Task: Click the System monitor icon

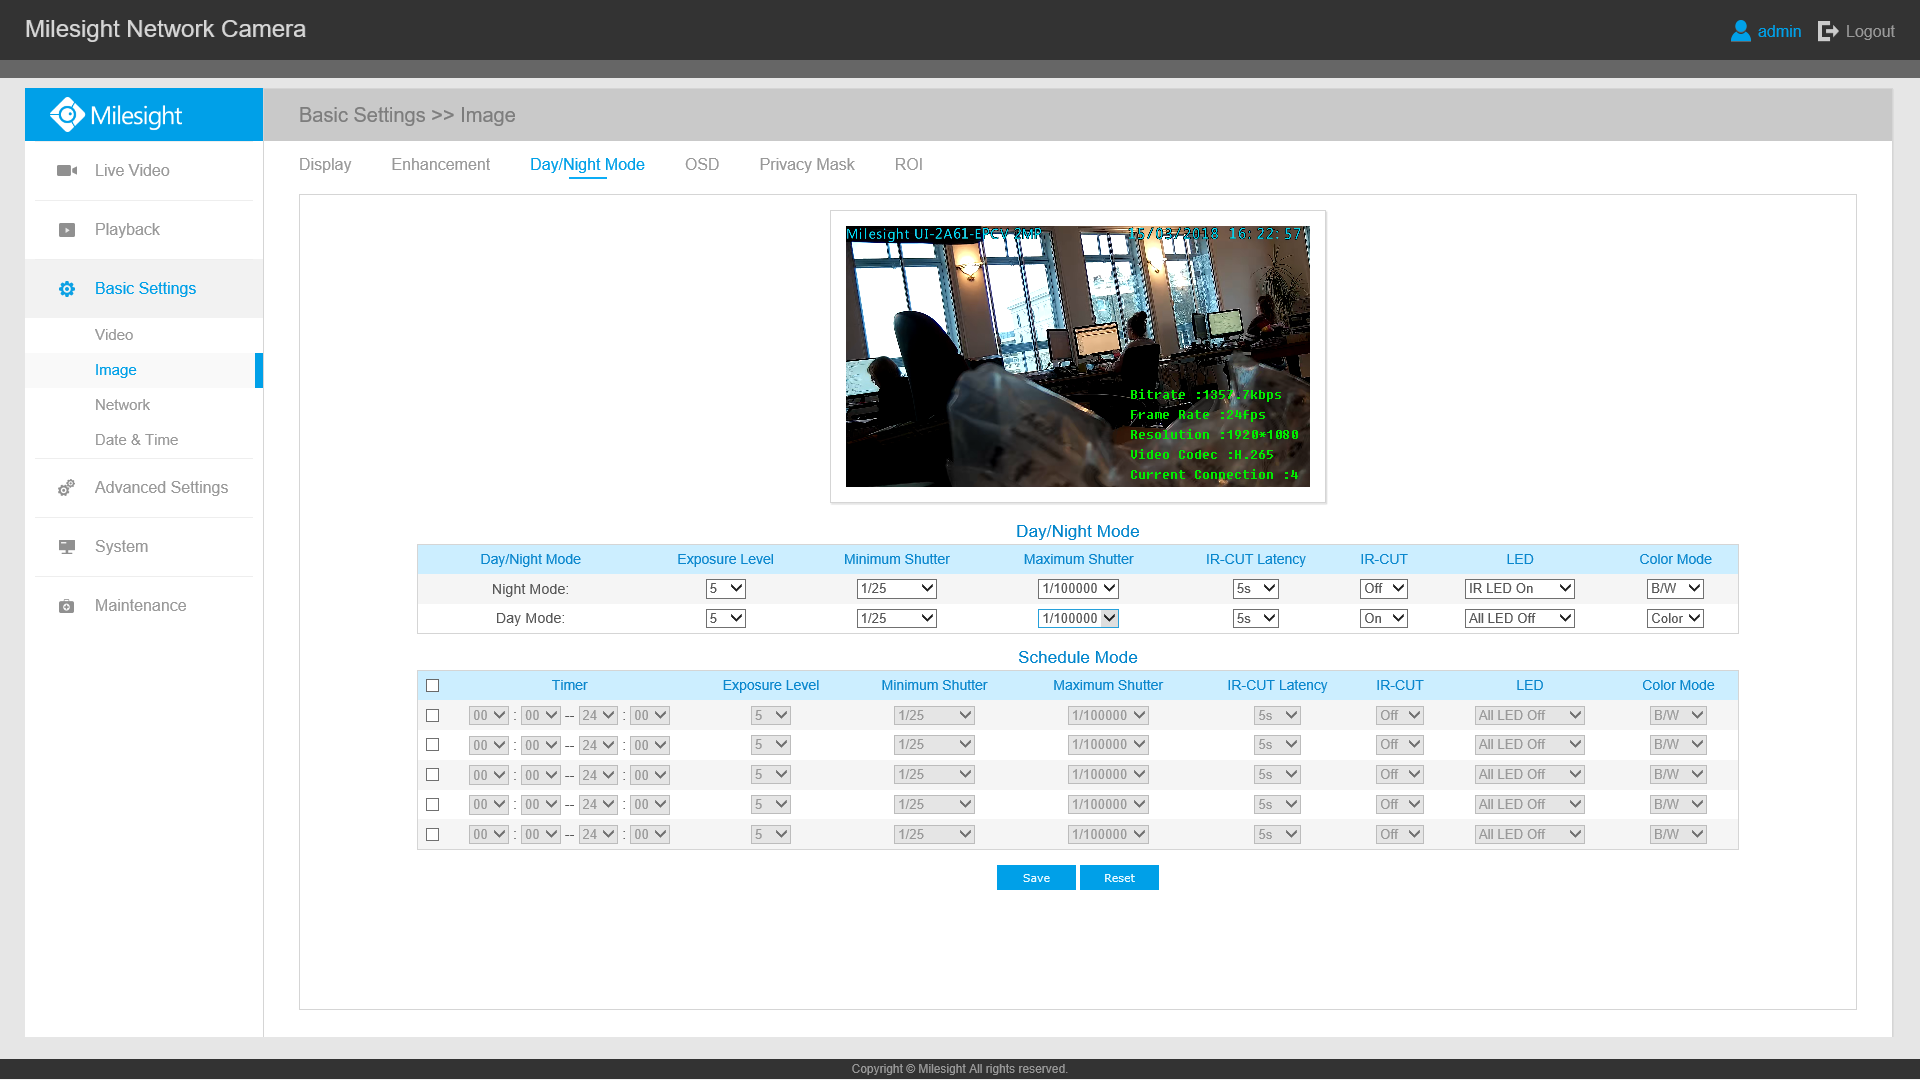Action: 67,547
